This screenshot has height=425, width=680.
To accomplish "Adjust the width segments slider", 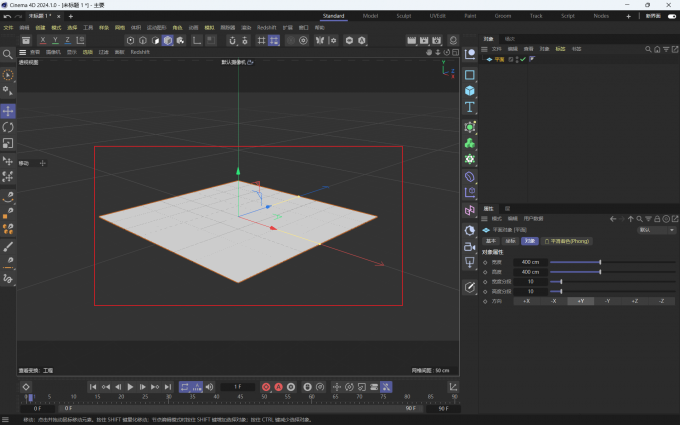I will 612,282.
